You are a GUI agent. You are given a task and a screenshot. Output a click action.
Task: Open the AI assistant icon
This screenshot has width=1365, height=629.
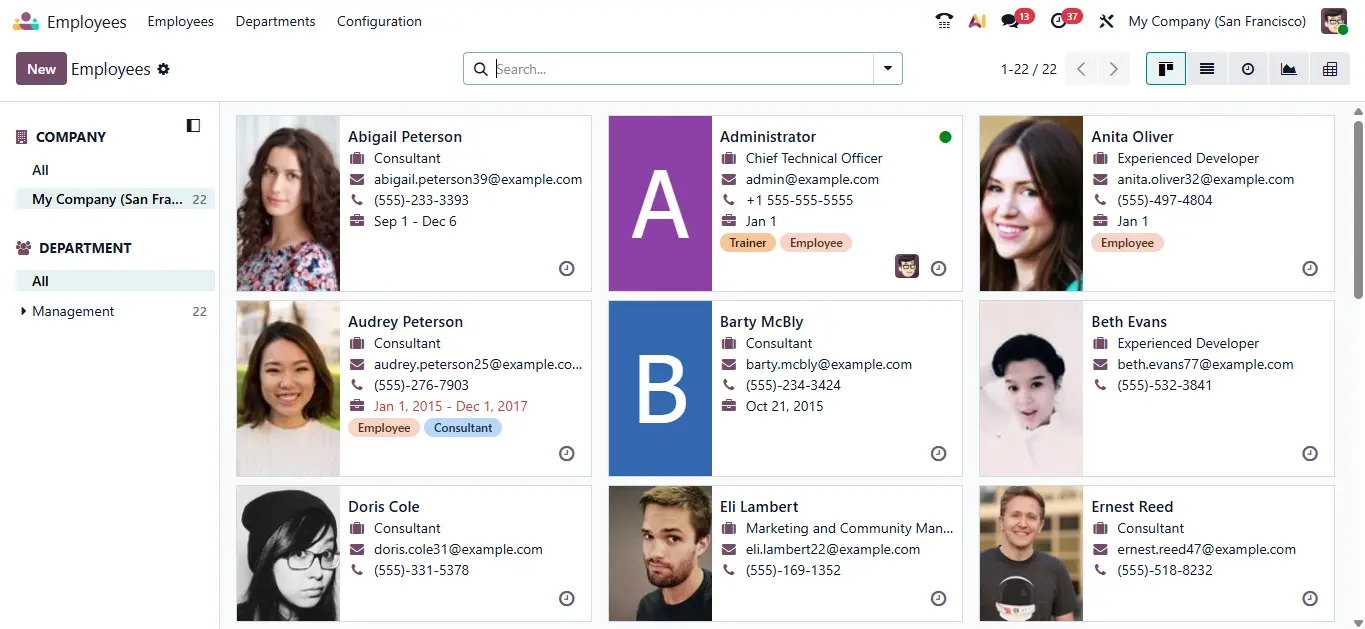click(x=977, y=21)
